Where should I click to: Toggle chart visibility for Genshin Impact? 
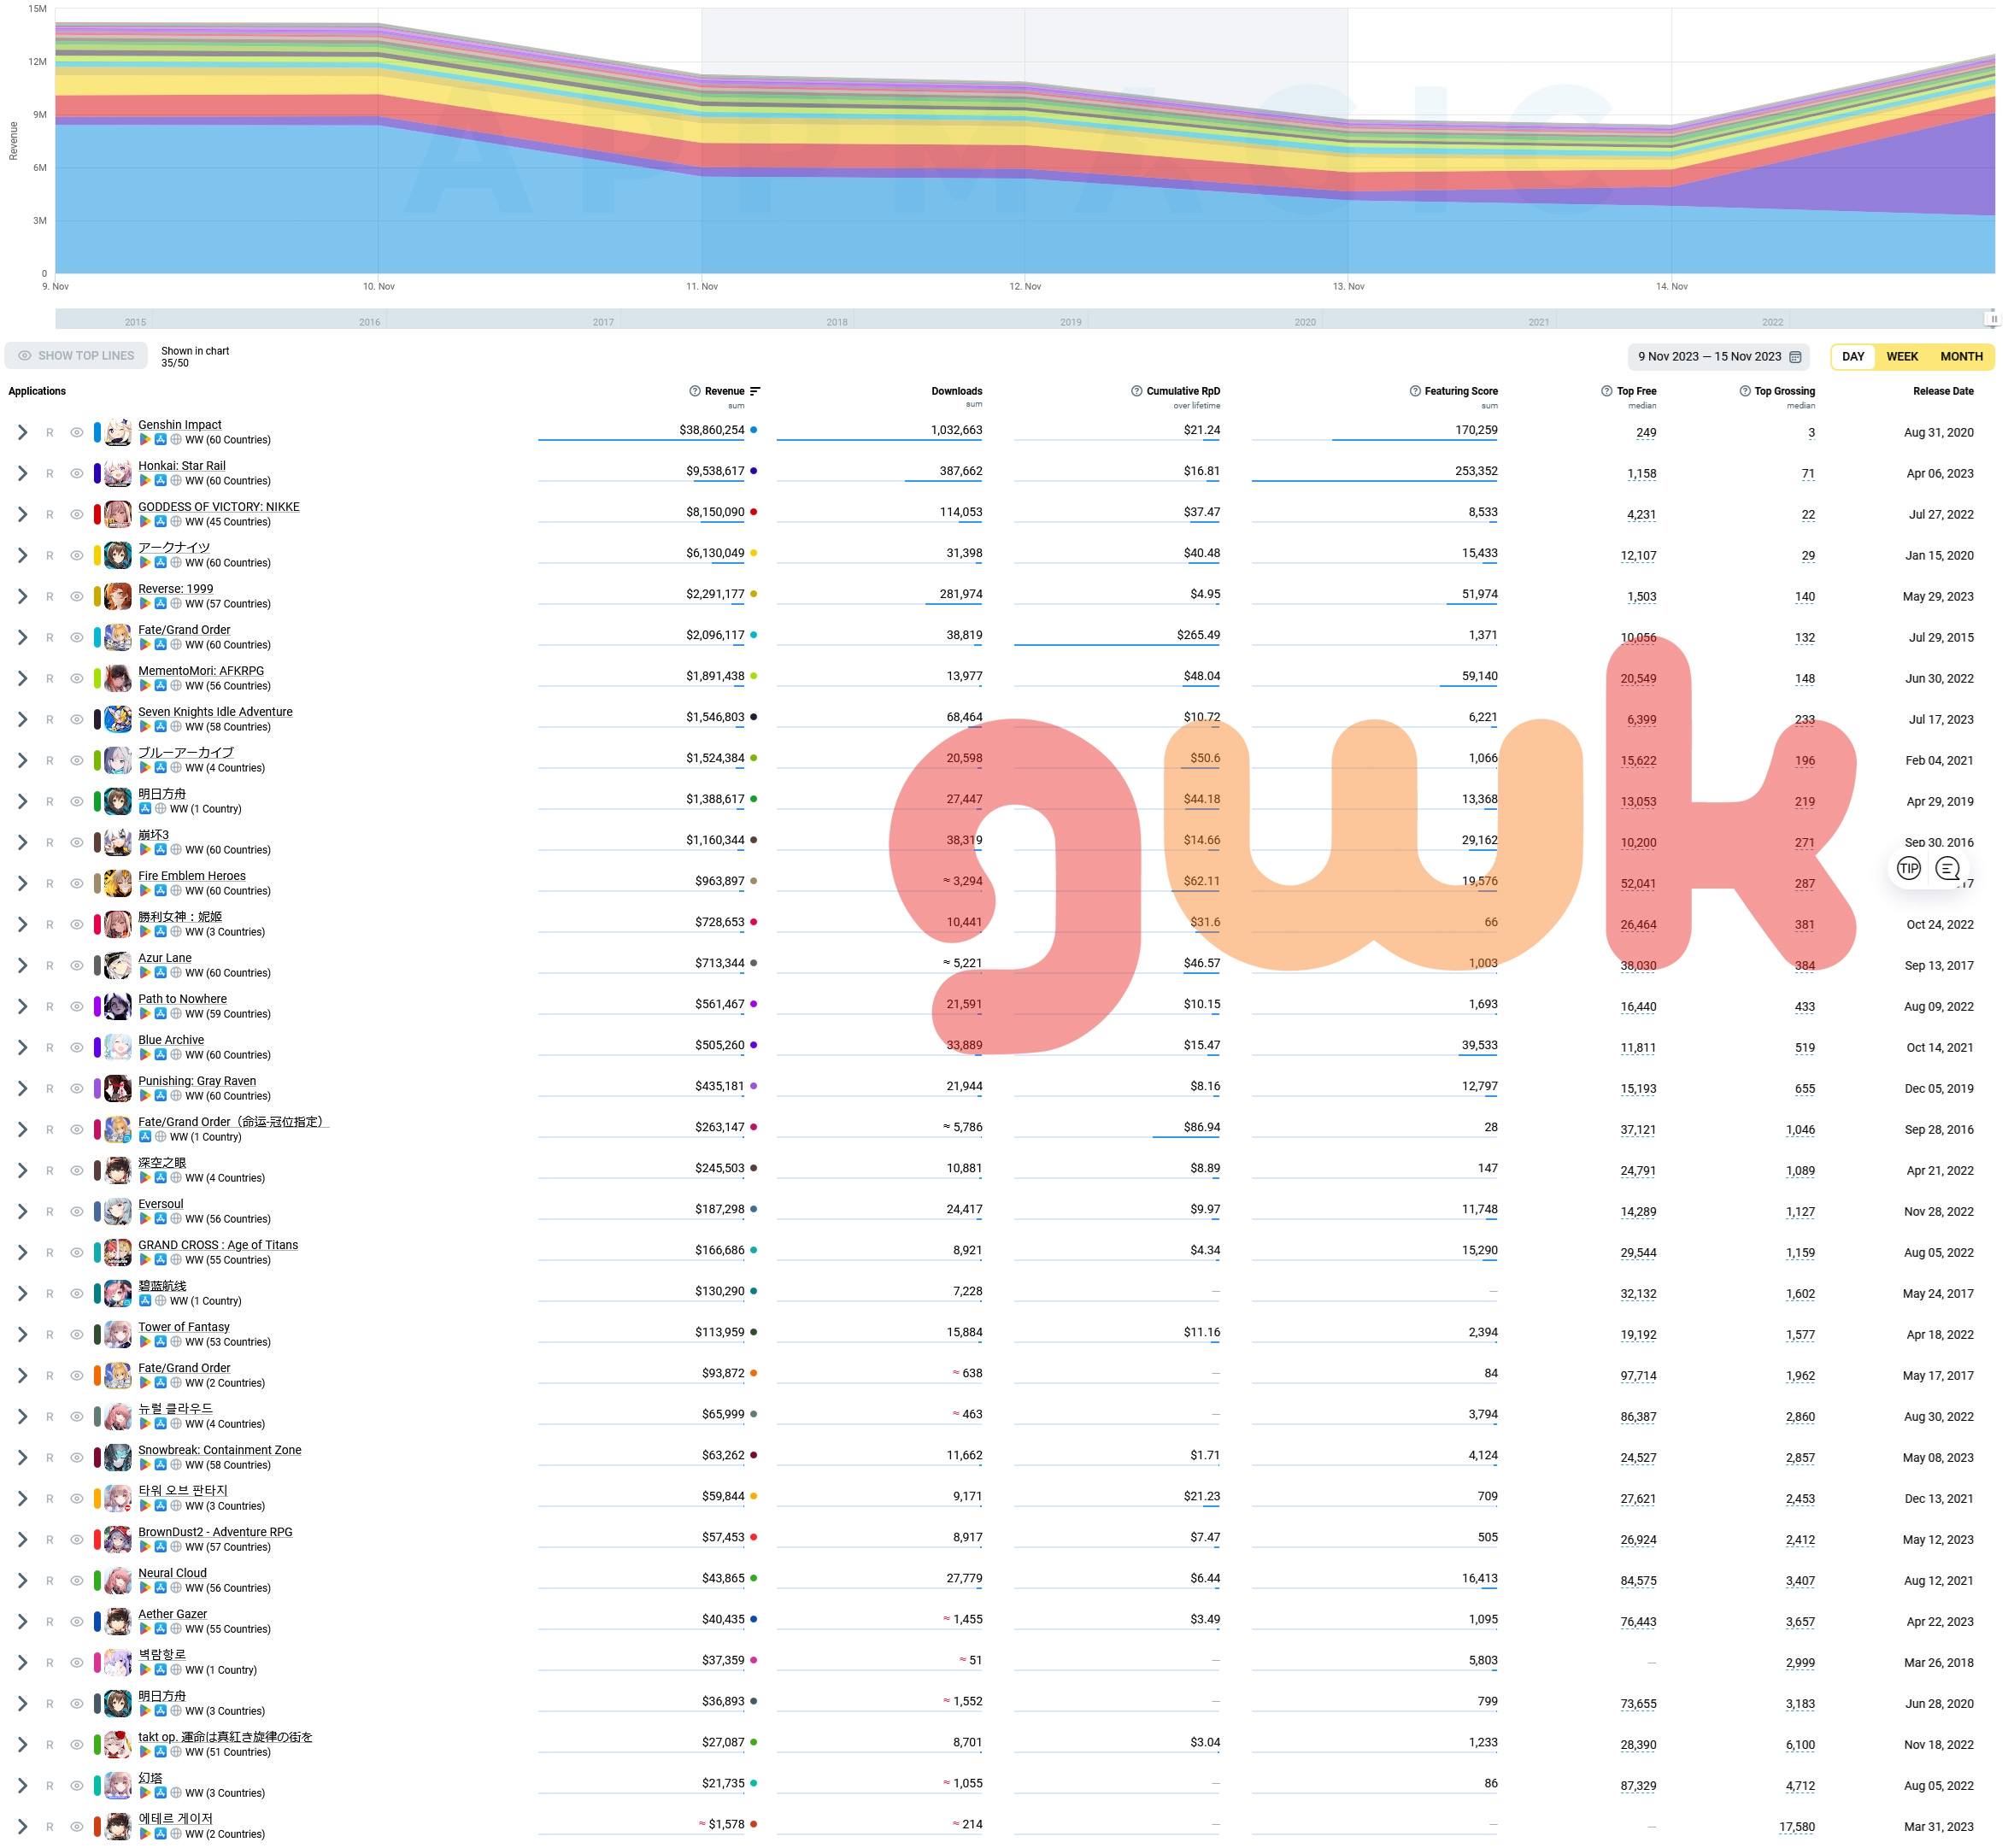tap(77, 432)
